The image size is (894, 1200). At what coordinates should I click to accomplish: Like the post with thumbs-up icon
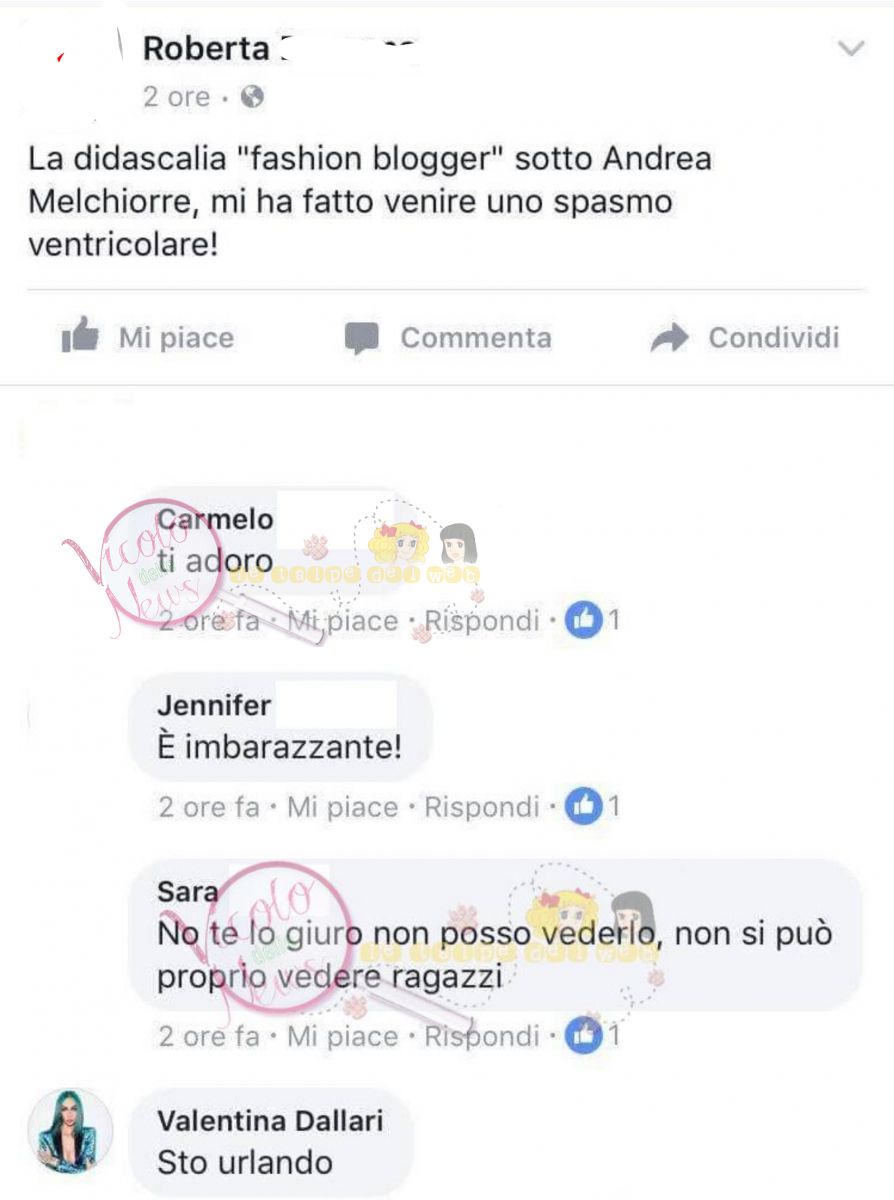80,336
